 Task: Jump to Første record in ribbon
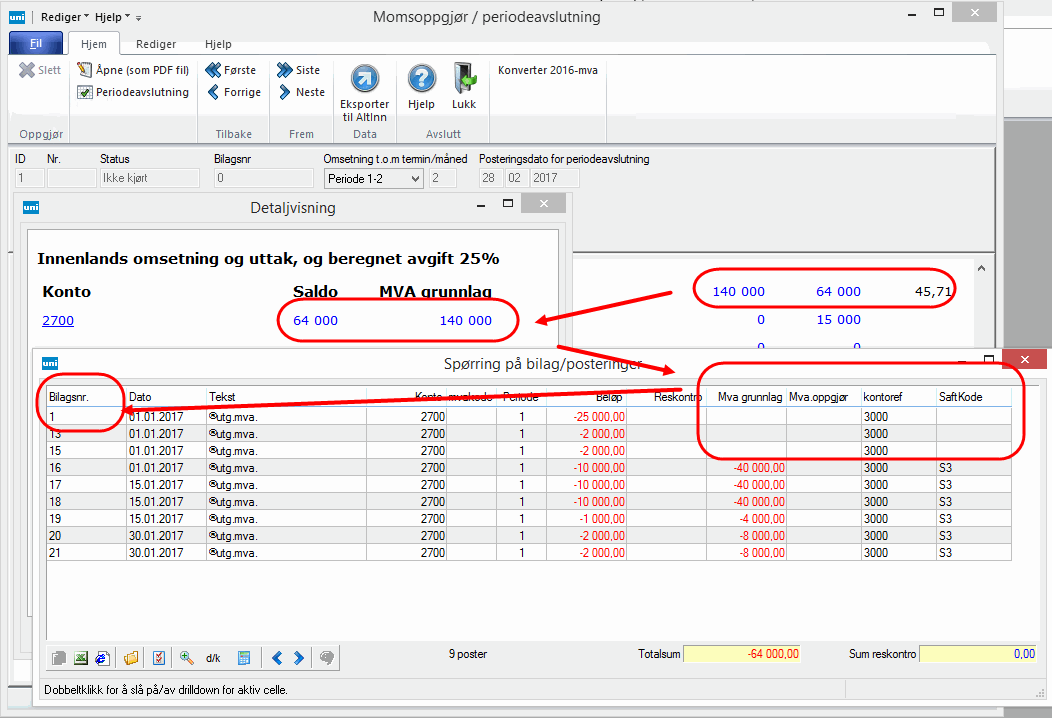pos(231,70)
